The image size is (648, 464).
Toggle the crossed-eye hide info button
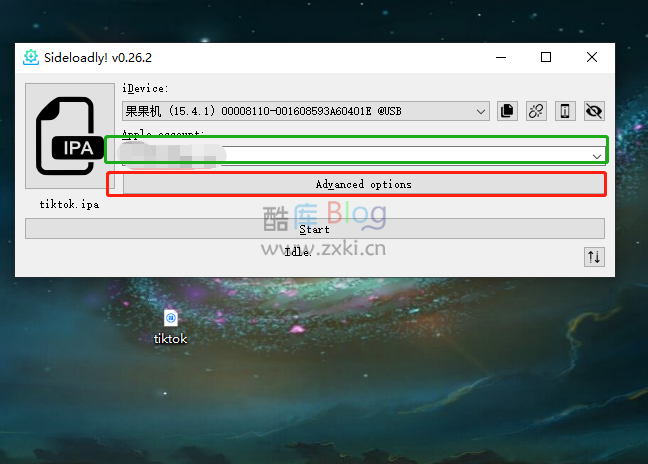(594, 111)
